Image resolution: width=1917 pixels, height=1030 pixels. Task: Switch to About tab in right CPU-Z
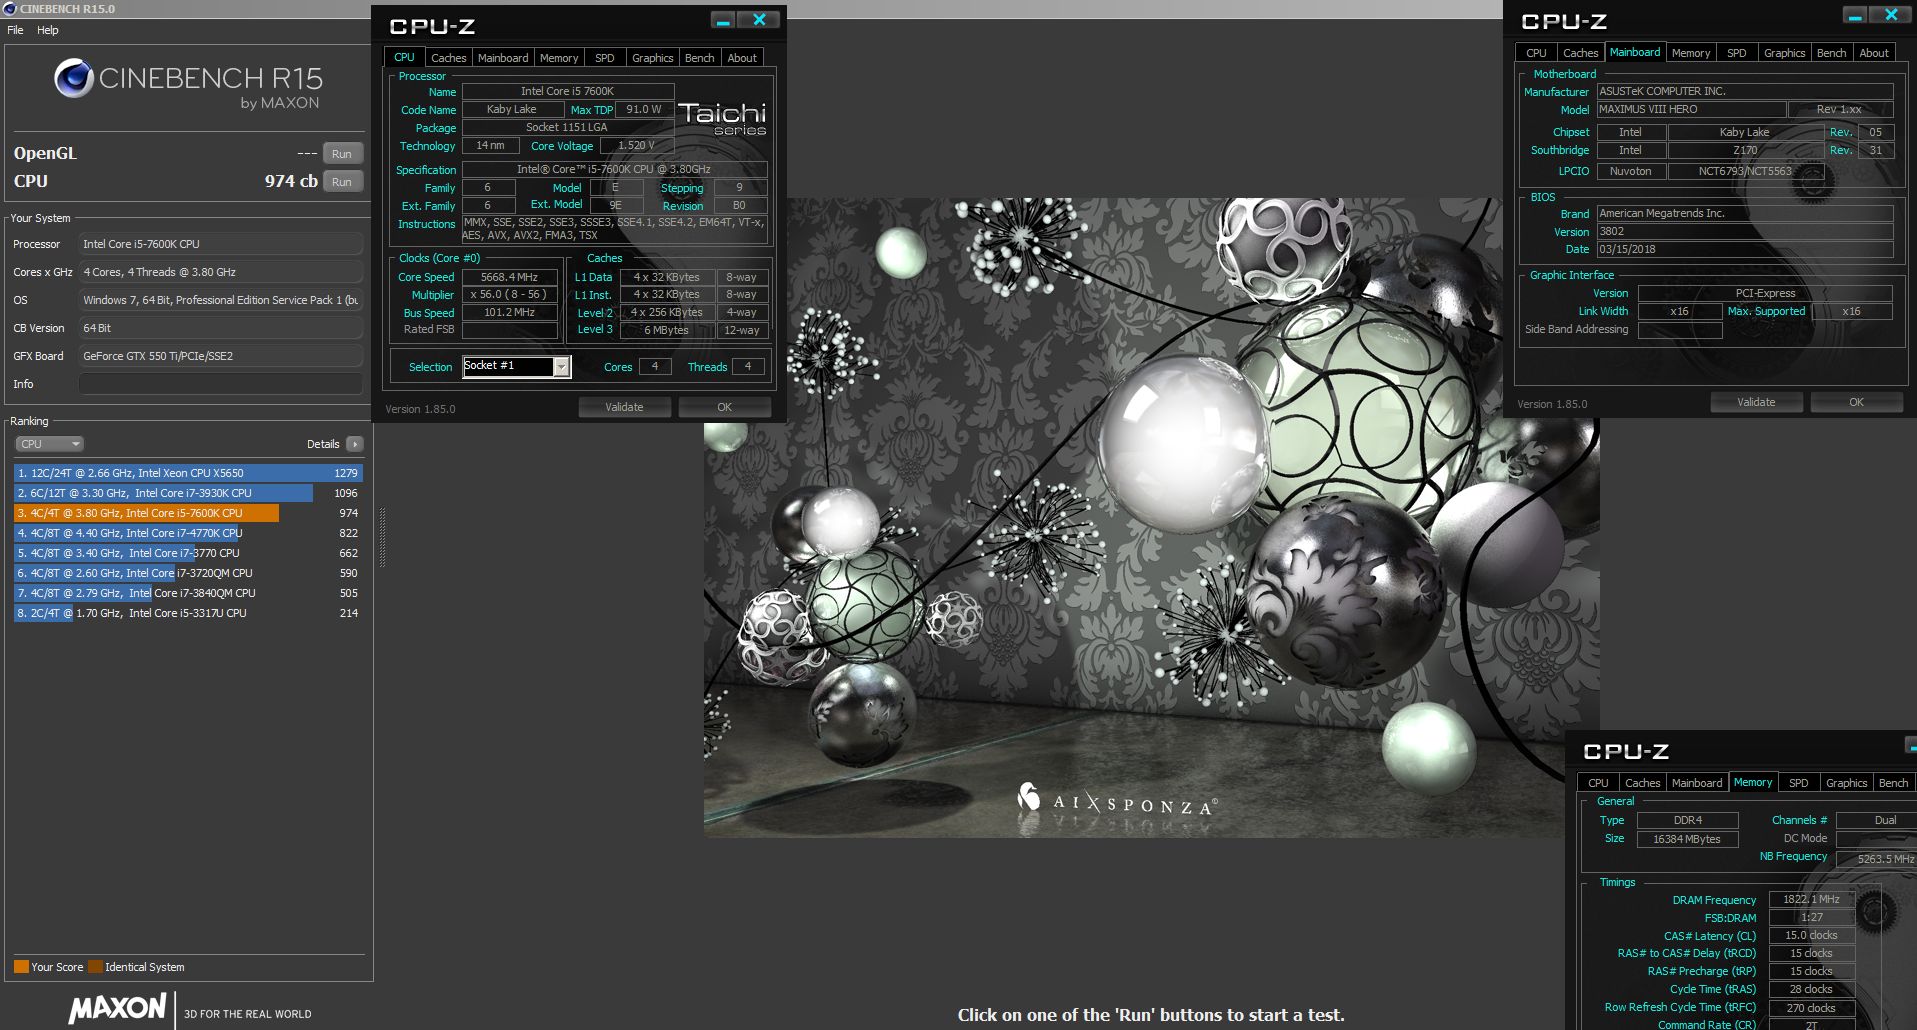click(x=1874, y=53)
